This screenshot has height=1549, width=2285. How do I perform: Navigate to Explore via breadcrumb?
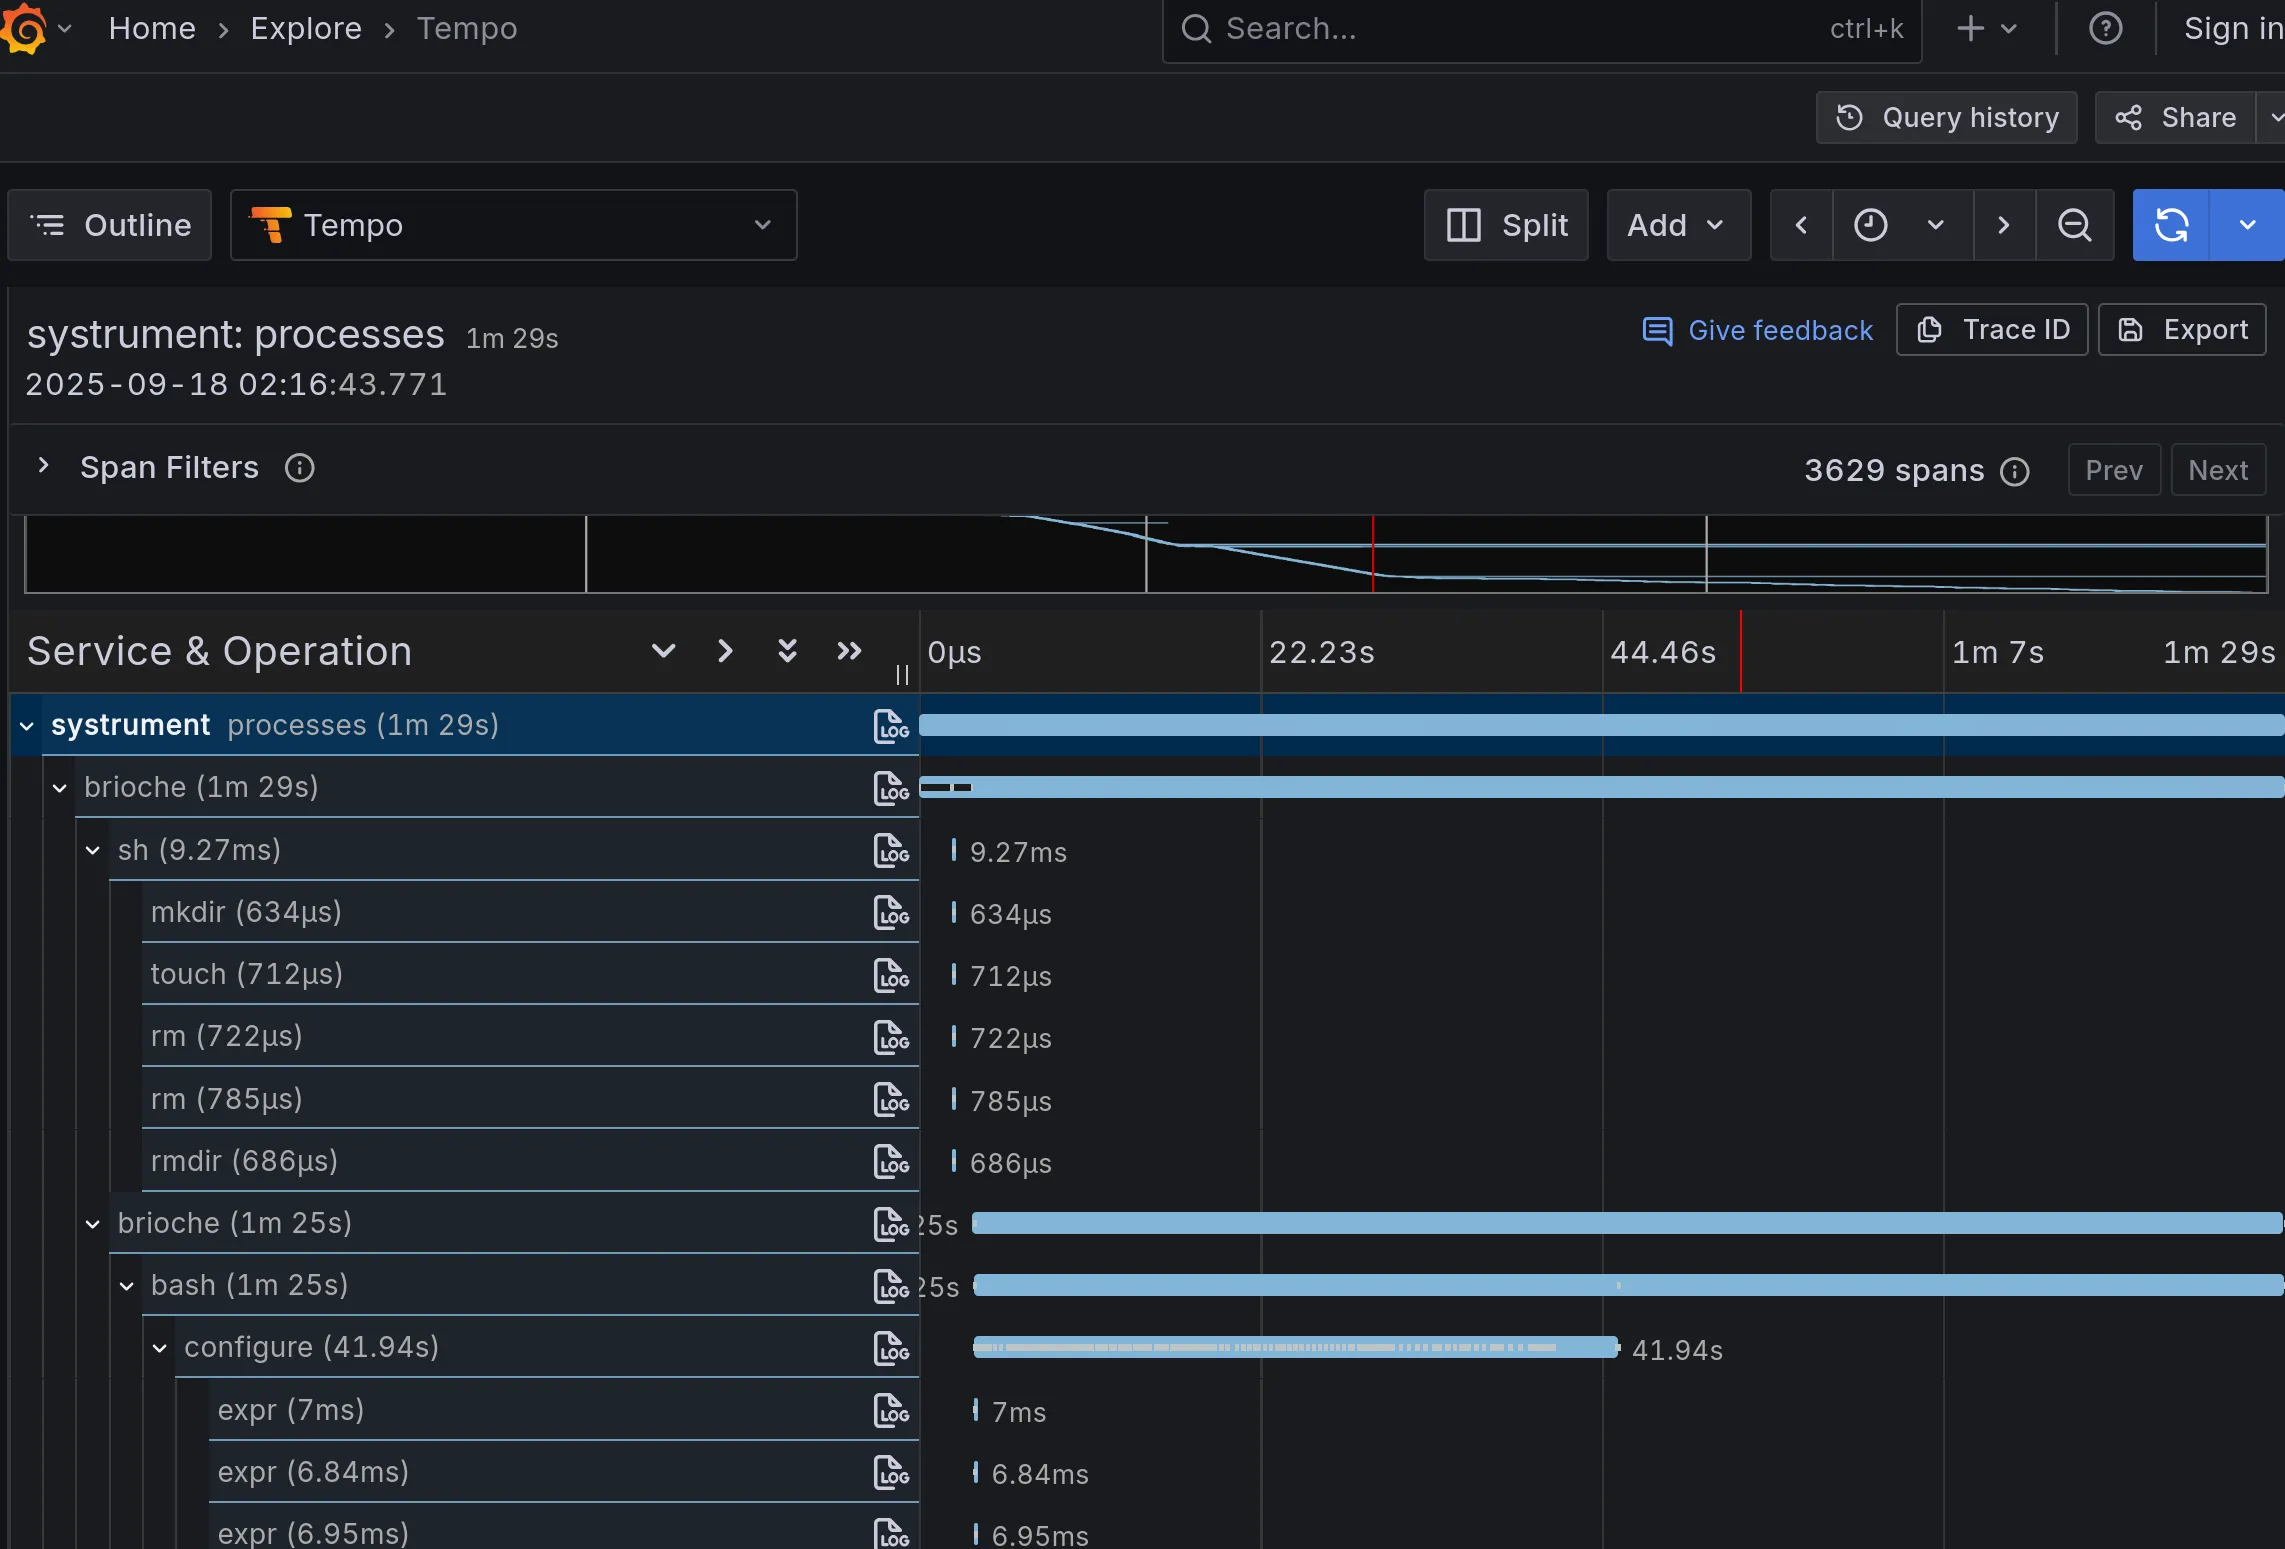(x=305, y=28)
